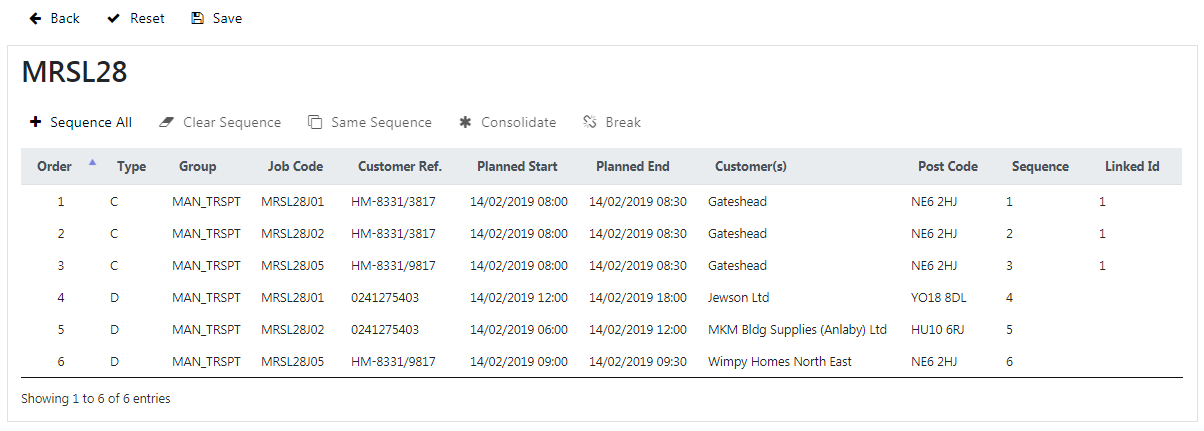Click the Sequence All plus icon

click(x=35, y=122)
